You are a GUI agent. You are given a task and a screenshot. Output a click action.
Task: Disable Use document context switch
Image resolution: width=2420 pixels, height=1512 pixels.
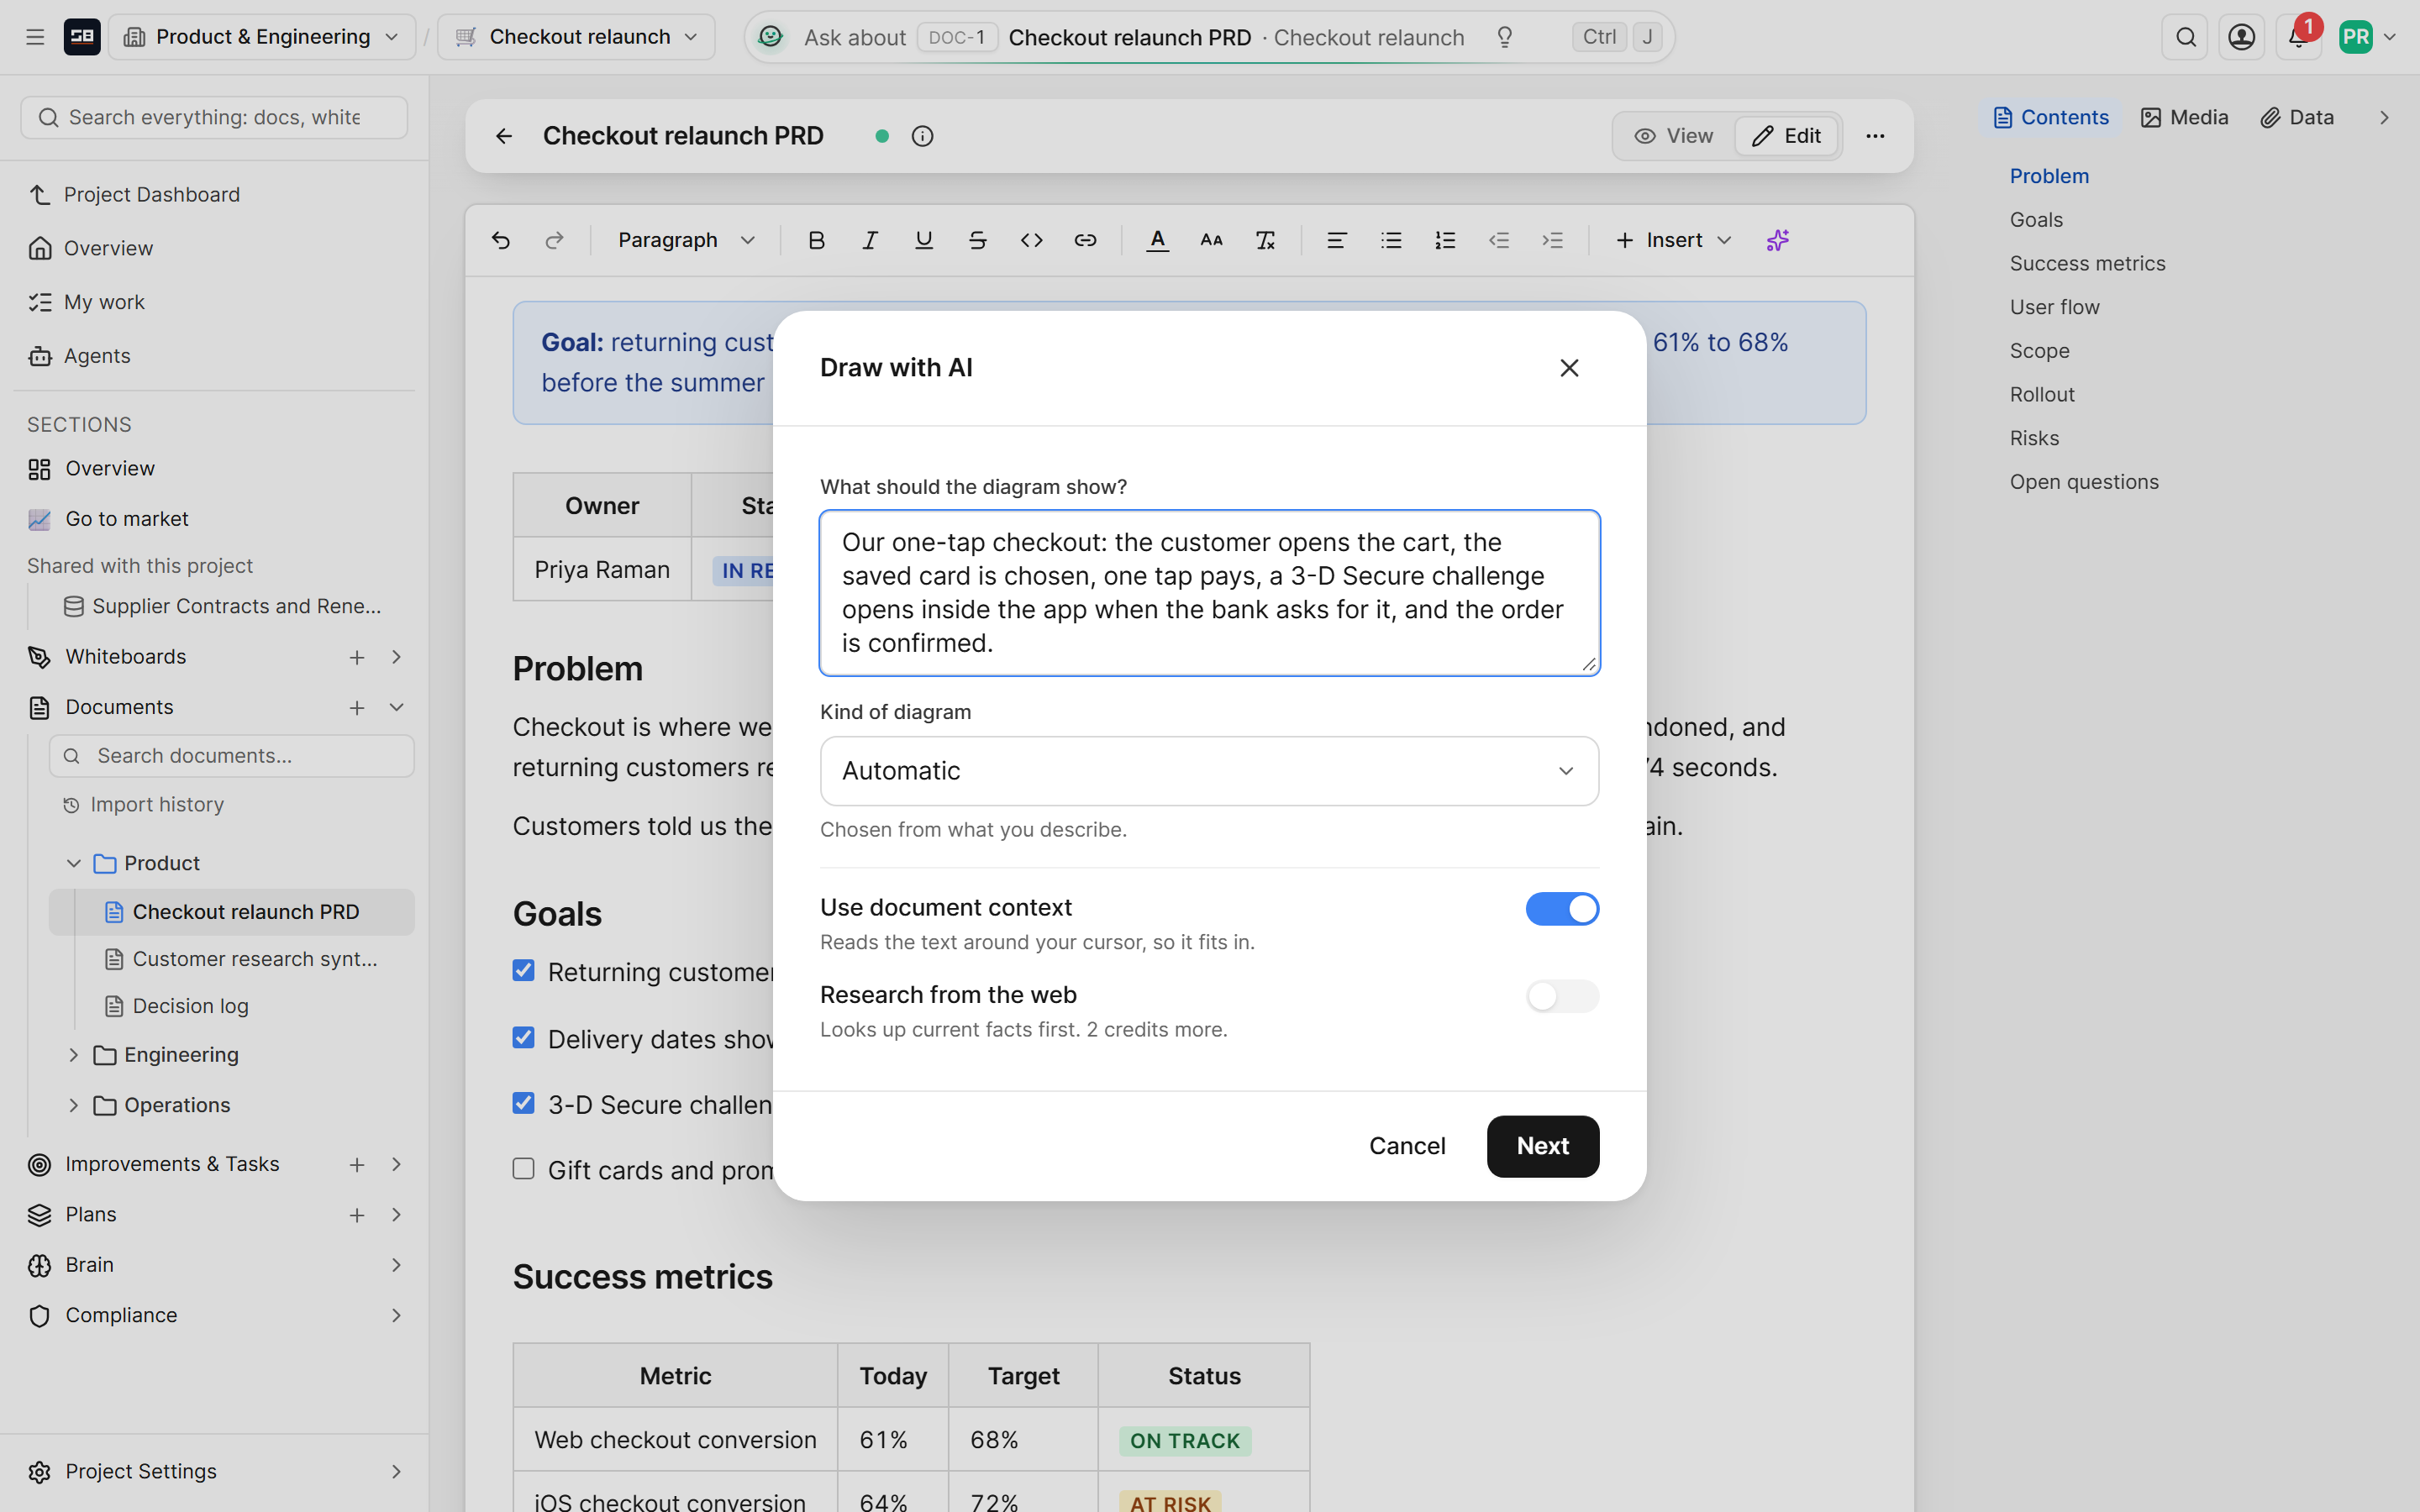pyautogui.click(x=1562, y=909)
